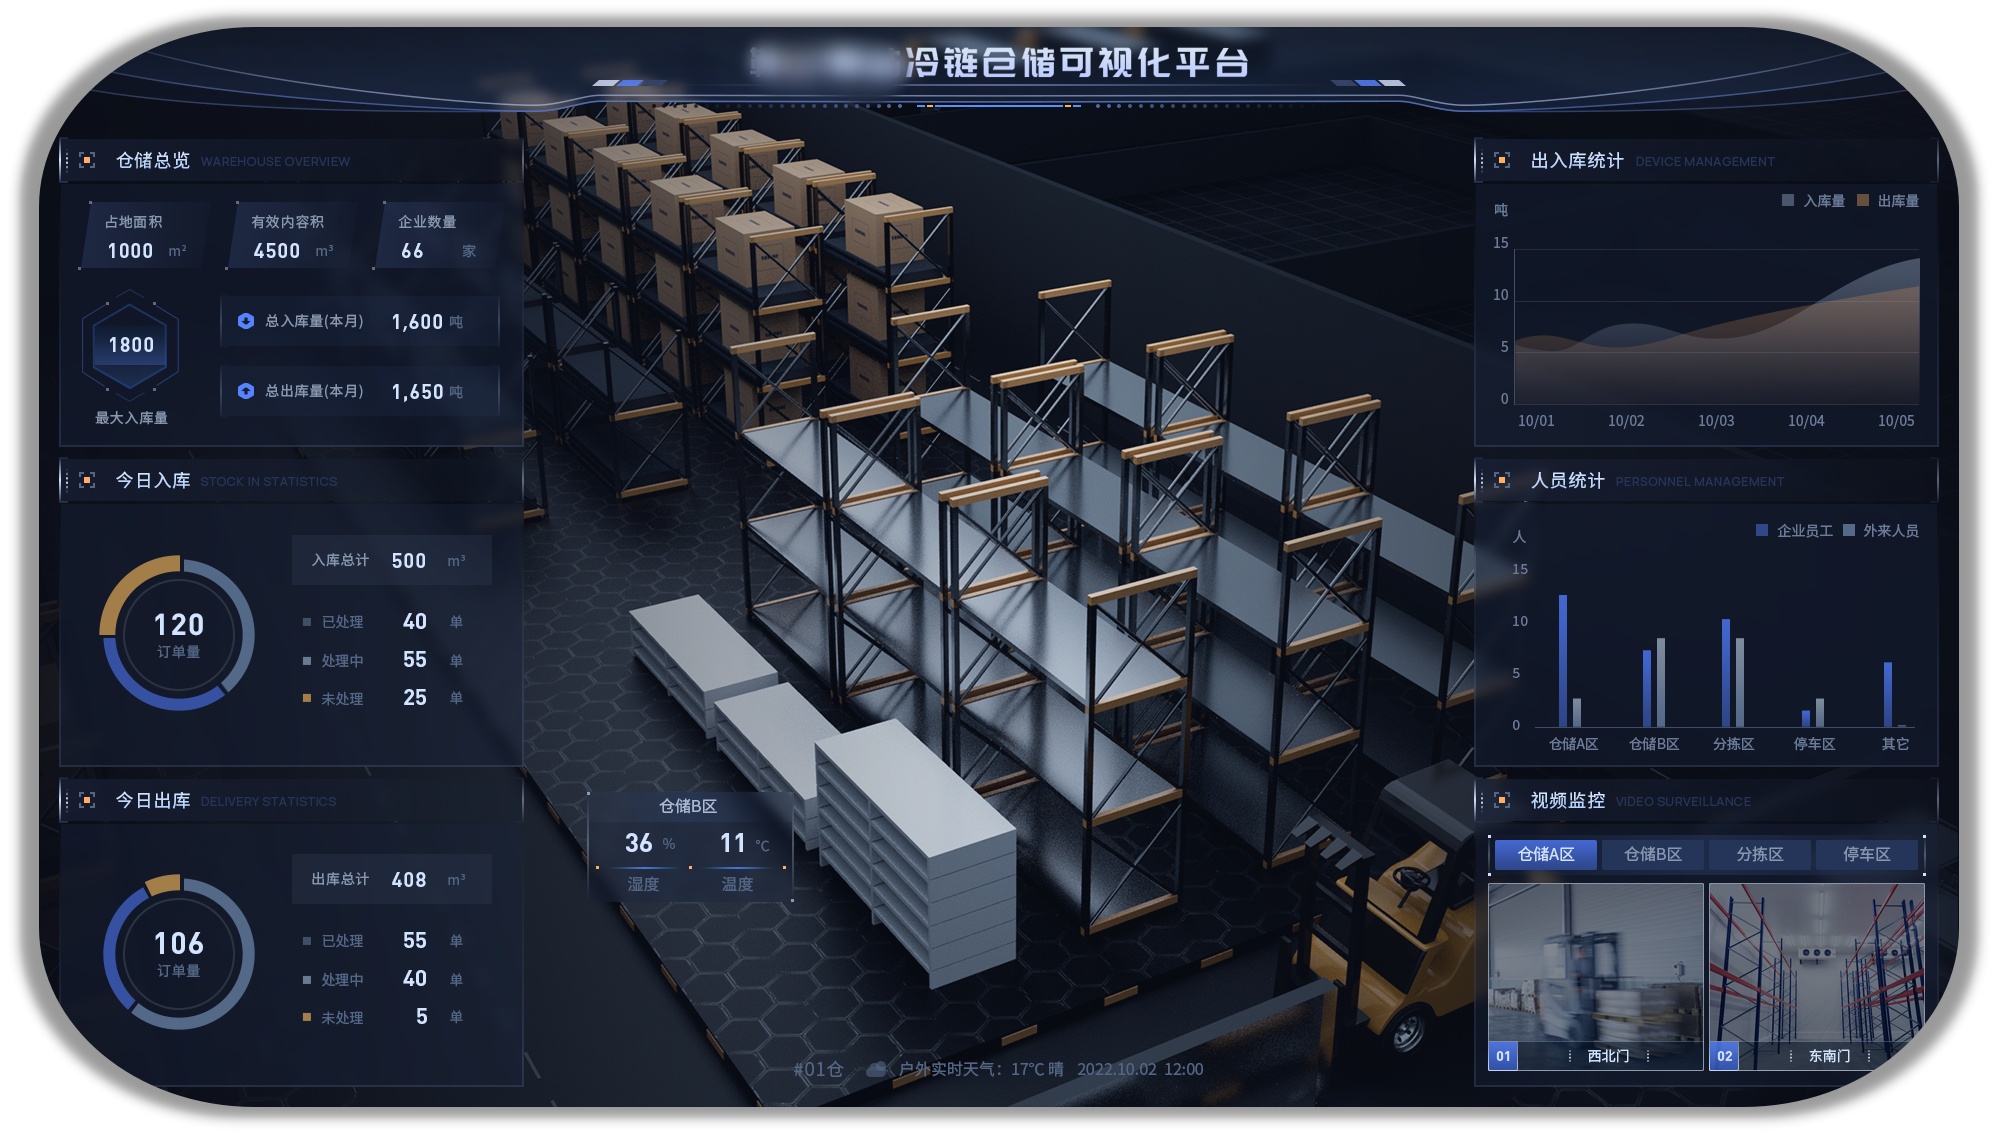
Task: Click the 有效内容积 4500 m³ card
Action: click(x=292, y=237)
